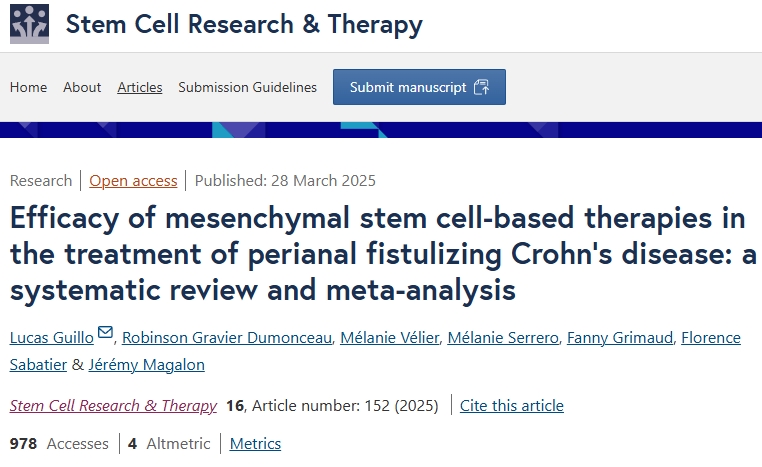The image size is (762, 467).
Task: View Fanny Grimaud author info
Action: [618, 337]
